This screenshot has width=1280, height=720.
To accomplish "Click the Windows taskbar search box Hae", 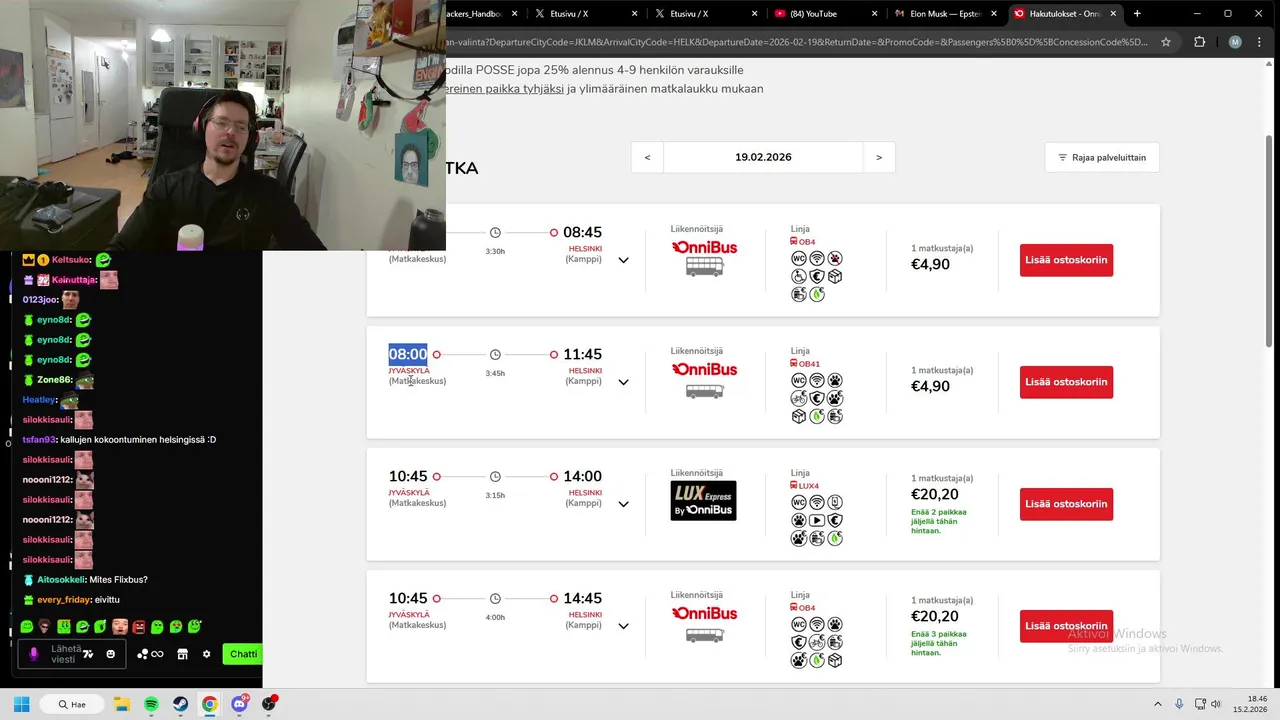I will pyautogui.click(x=73, y=704).
